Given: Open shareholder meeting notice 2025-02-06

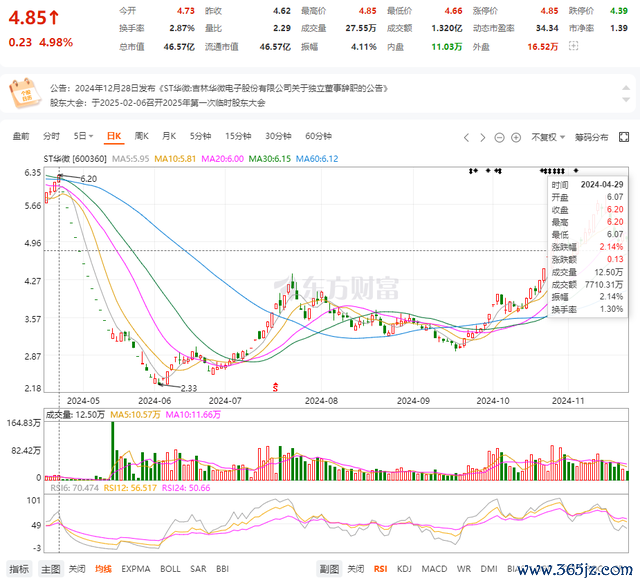Looking at the screenshot, I should click(158, 103).
